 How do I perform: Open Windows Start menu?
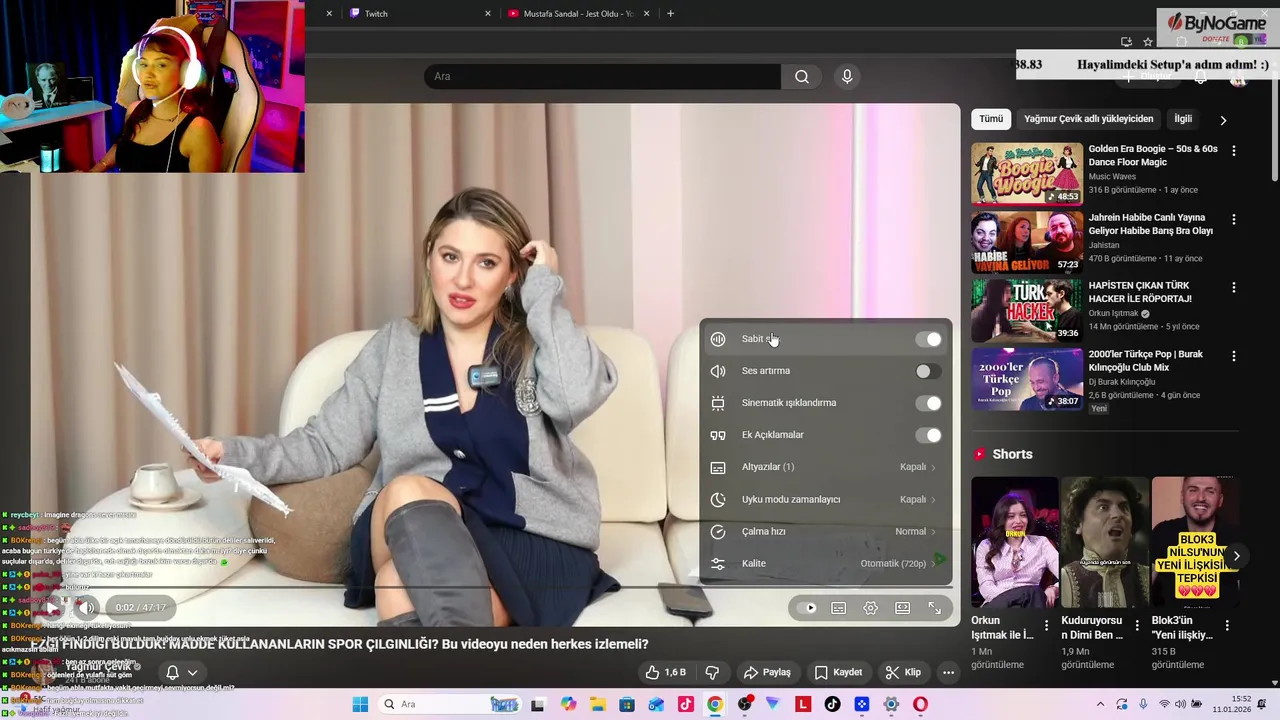(360, 704)
